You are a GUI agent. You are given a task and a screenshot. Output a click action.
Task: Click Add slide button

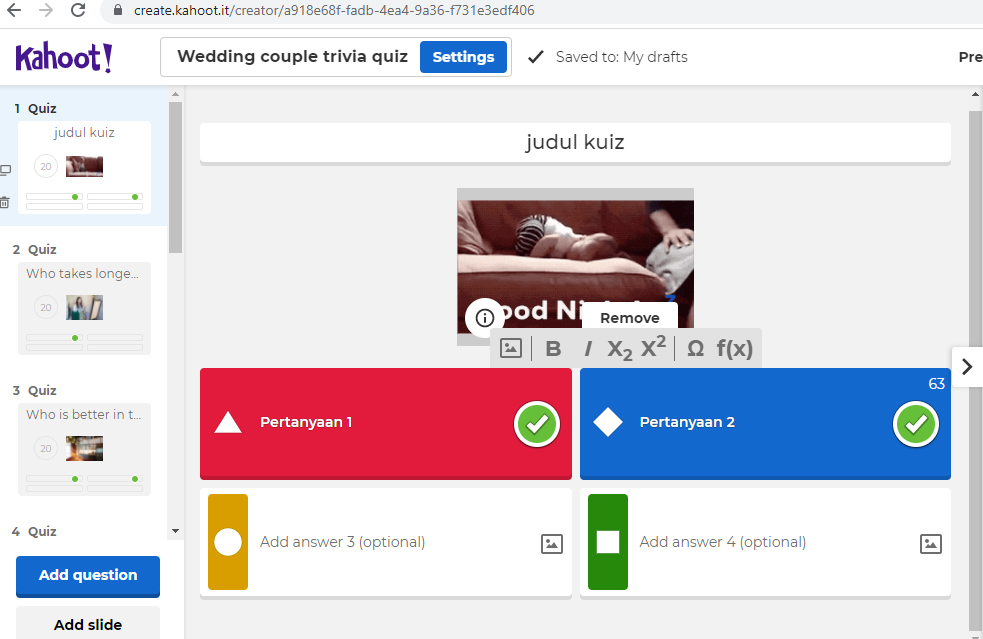point(88,624)
